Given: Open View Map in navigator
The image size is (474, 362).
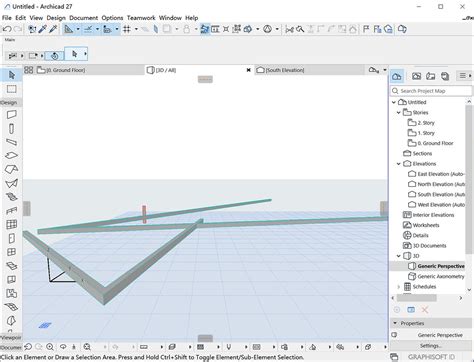Looking at the screenshot, I should tap(416, 76).
